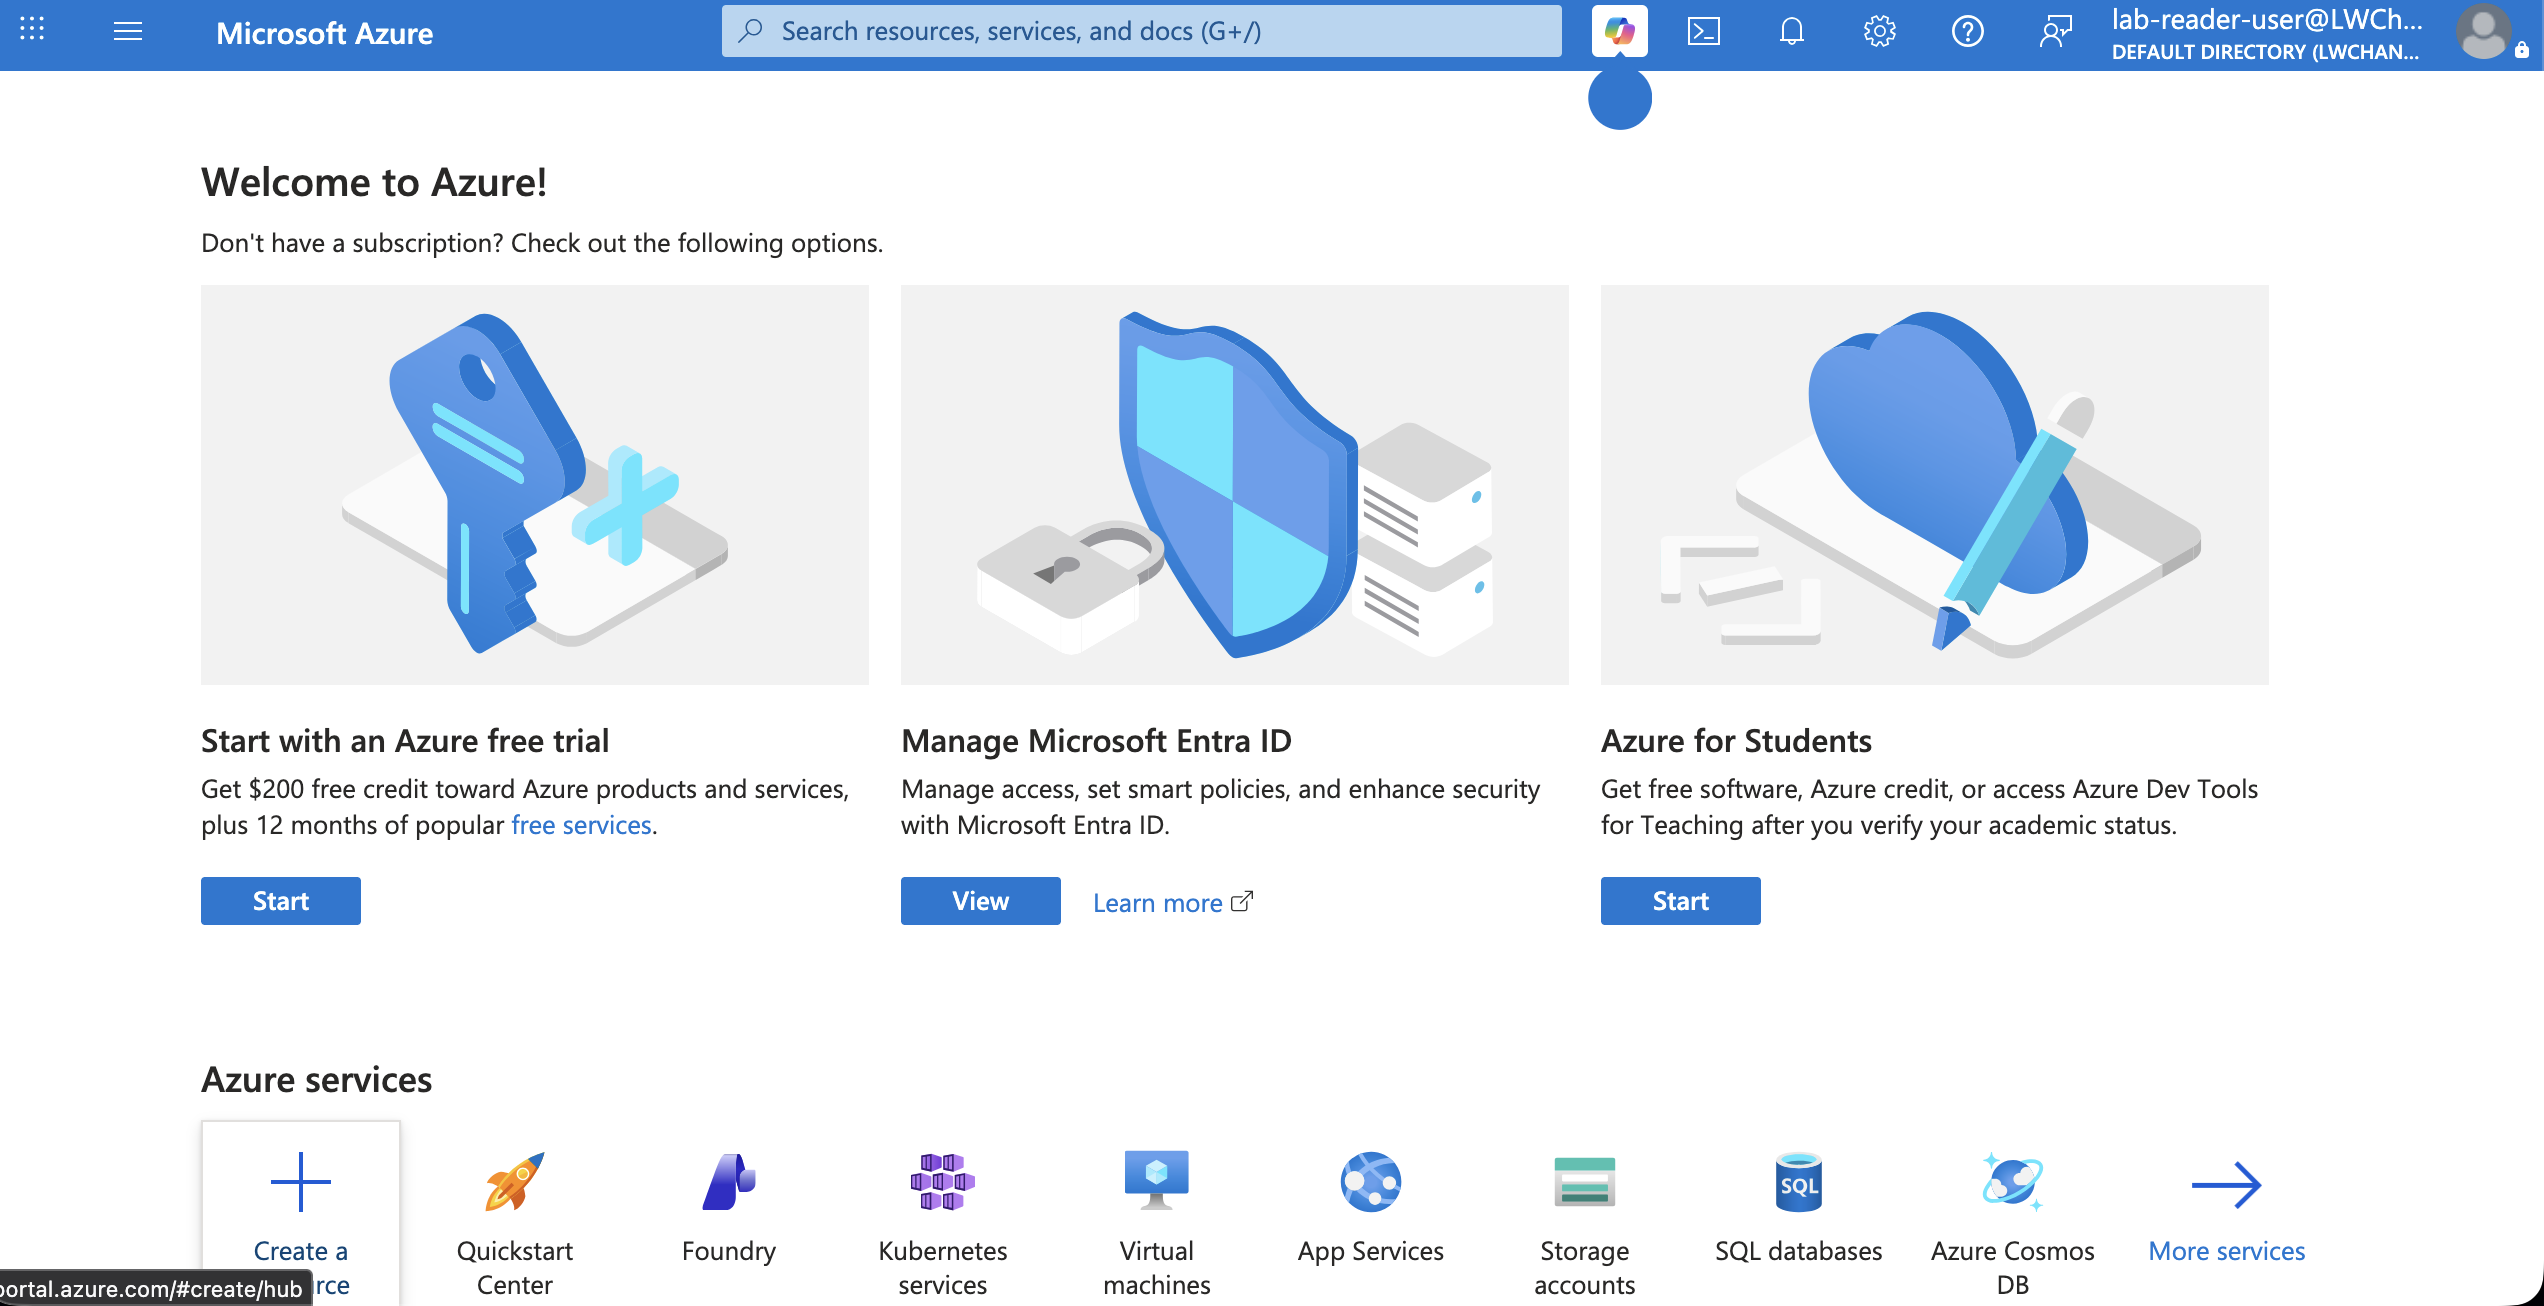Open the app launcher waffle icon
2544x1306 pixels.
(x=32, y=31)
